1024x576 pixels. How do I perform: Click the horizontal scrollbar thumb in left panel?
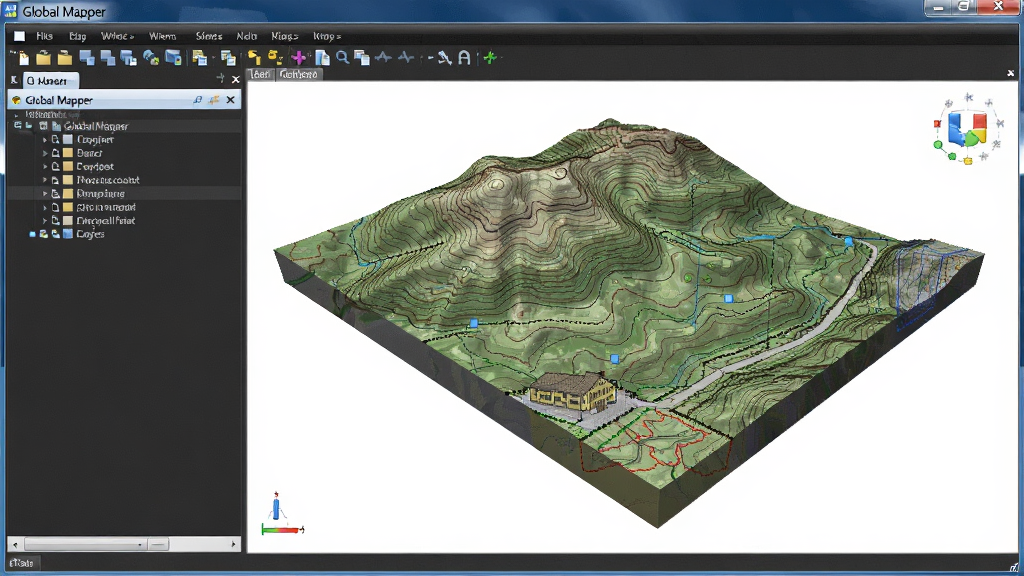97,543
